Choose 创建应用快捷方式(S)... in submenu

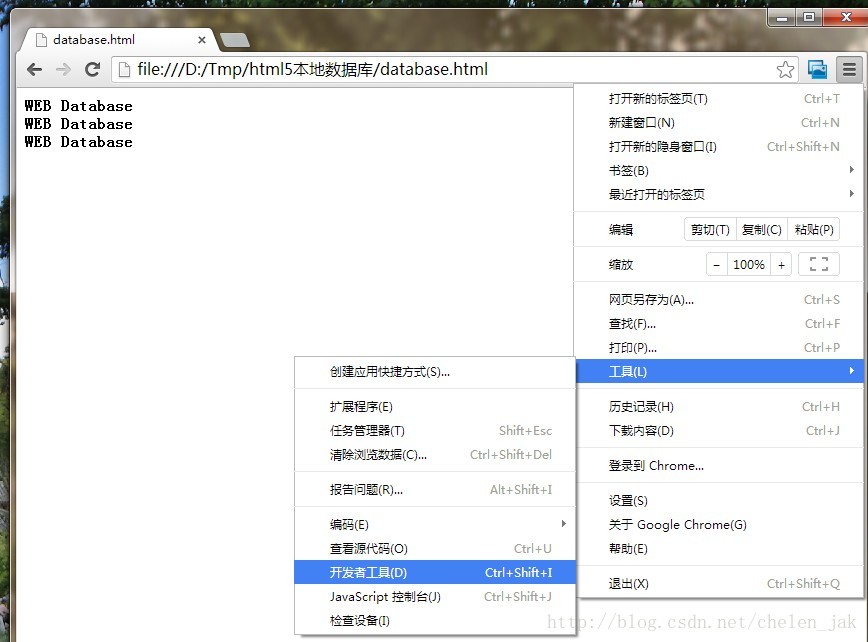pos(435,372)
